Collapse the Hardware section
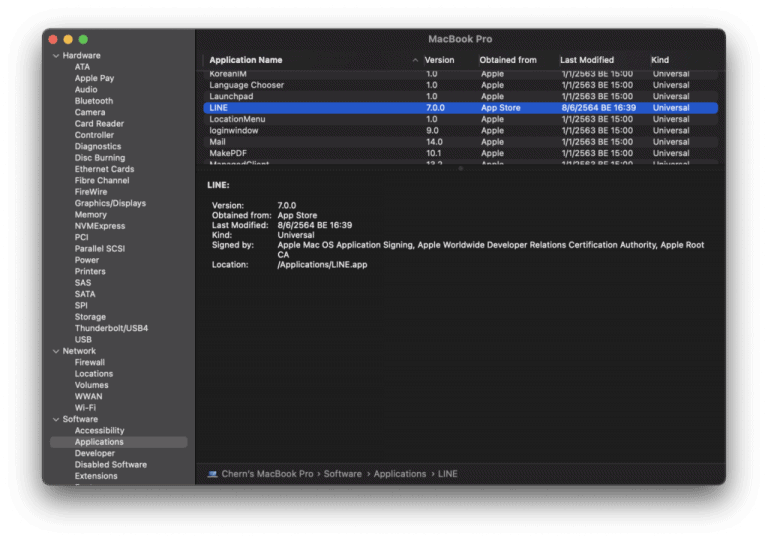The image size is (768, 541). 55,56
